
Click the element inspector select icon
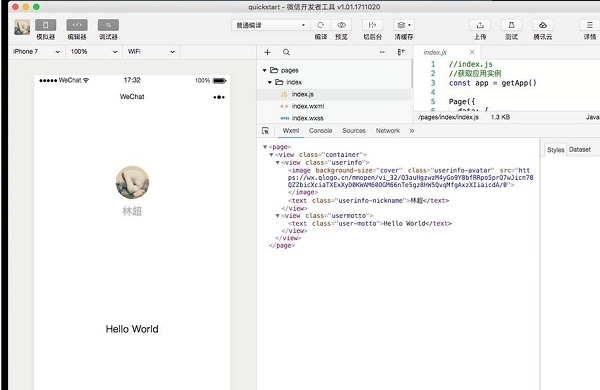(265, 131)
